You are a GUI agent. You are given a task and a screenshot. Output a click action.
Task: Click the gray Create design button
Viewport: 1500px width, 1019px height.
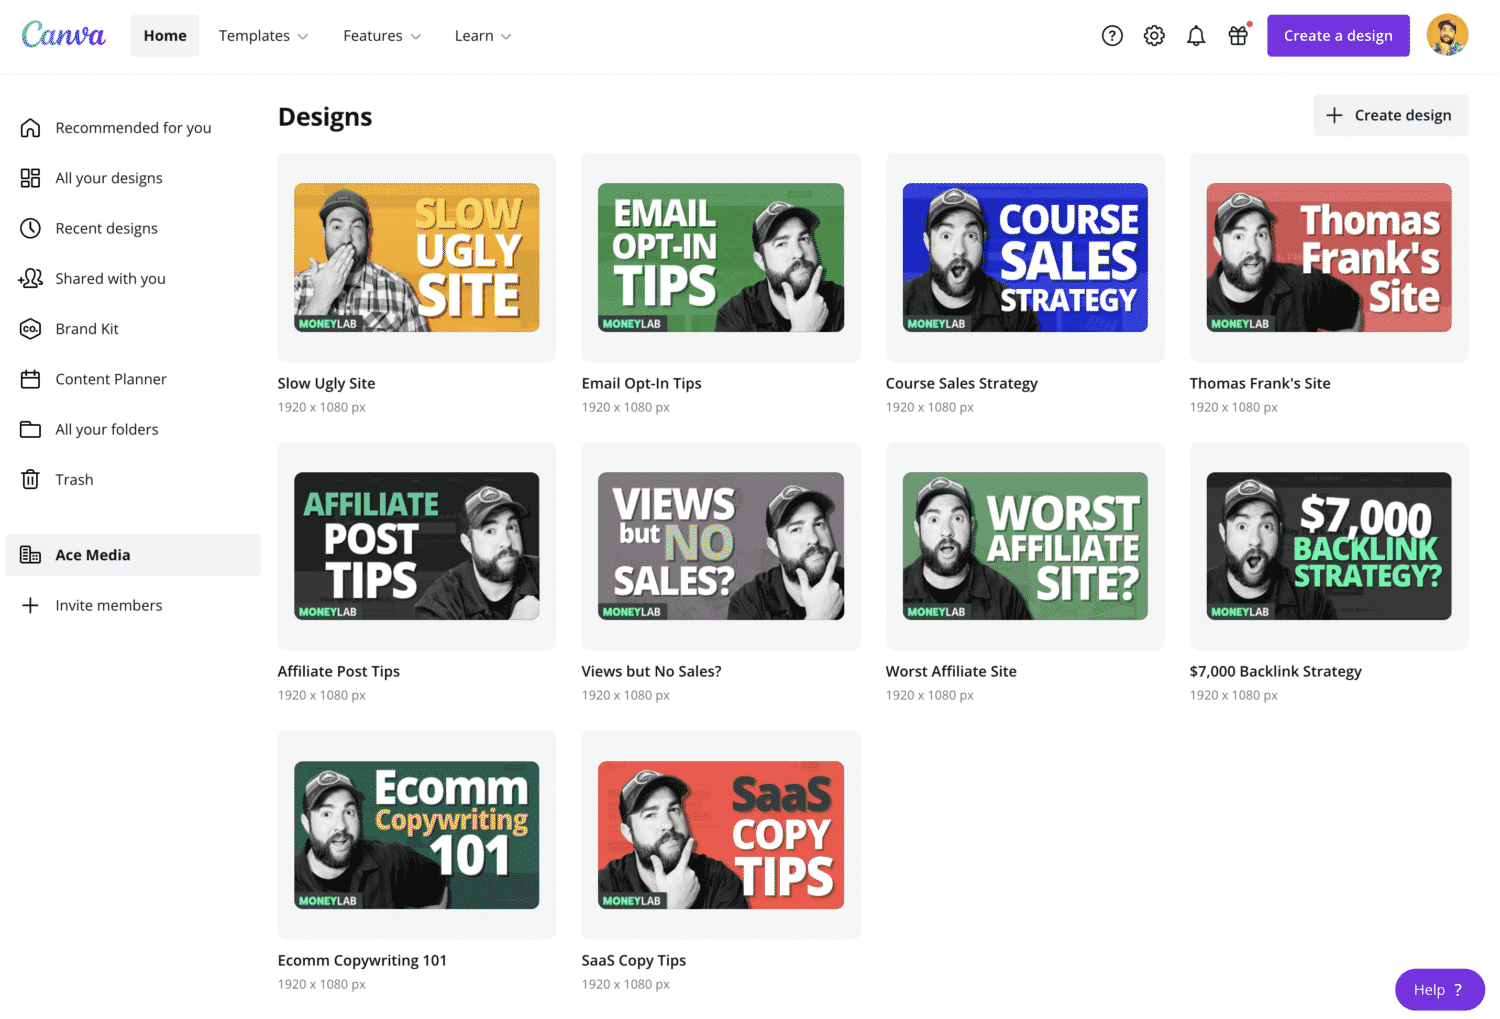(1390, 115)
